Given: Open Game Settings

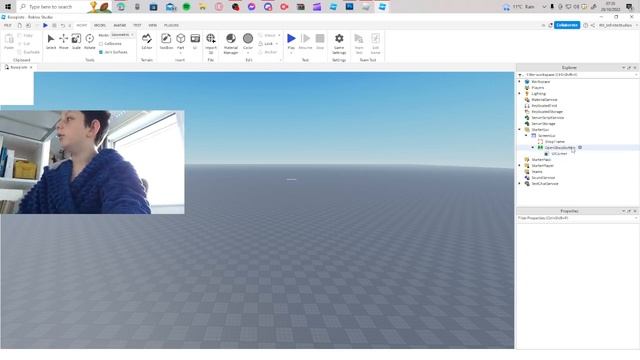Looking at the screenshot, I should click(339, 43).
